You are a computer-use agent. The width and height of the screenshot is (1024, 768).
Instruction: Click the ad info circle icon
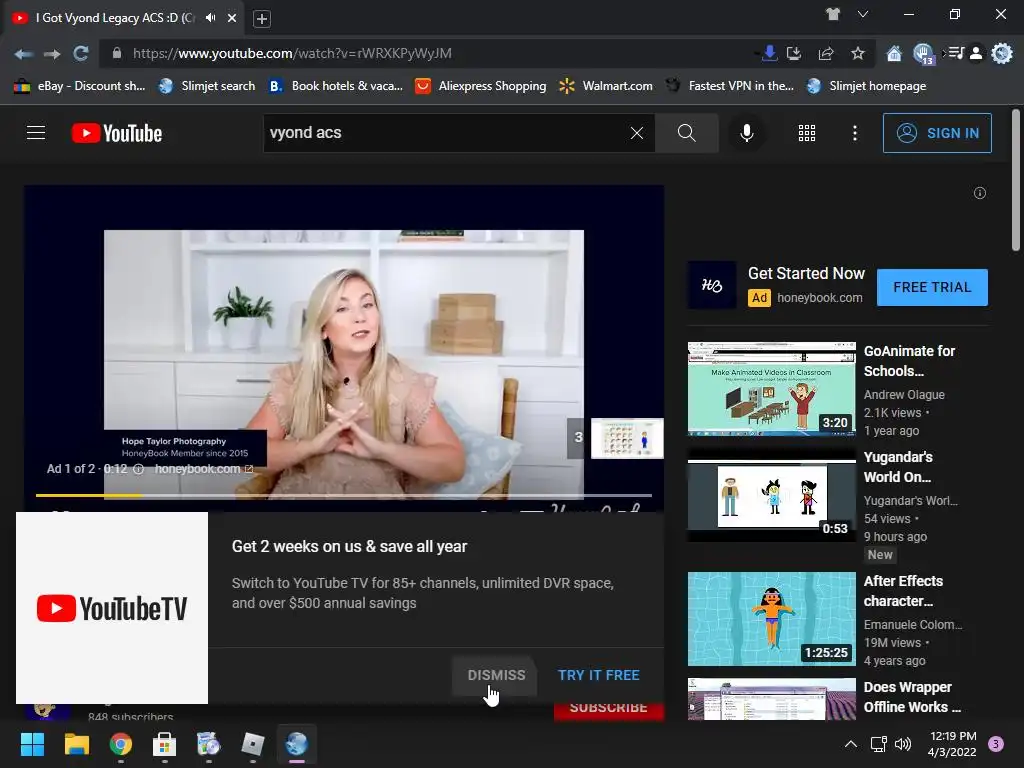pos(138,469)
